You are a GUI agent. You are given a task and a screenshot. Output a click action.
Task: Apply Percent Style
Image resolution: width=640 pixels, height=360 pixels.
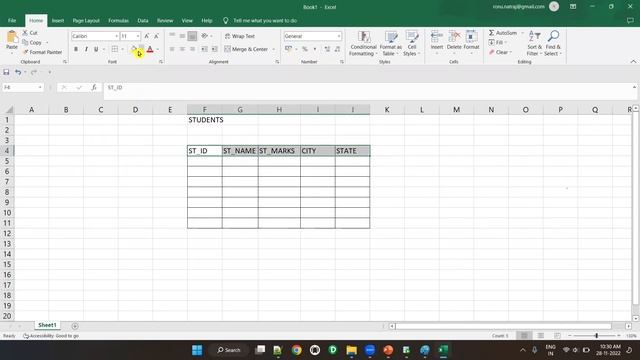click(304, 49)
